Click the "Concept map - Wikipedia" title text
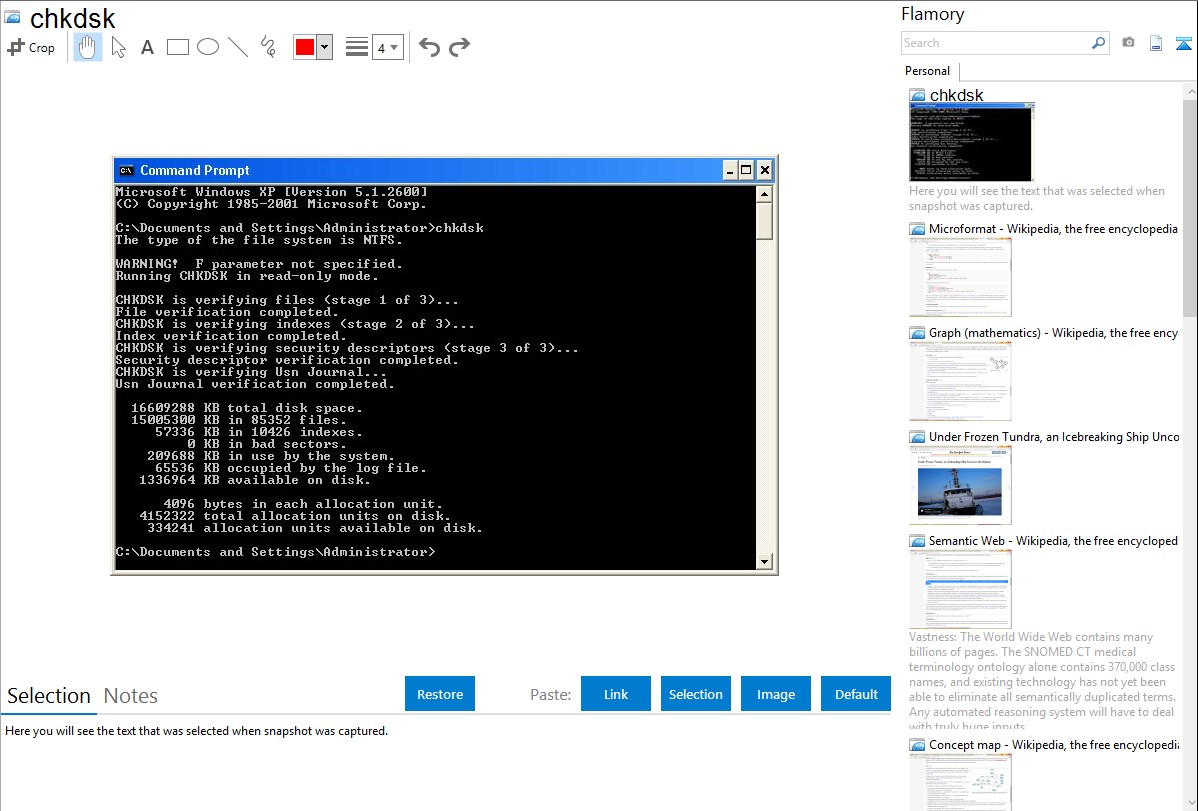The image size is (1198, 811). pyautogui.click(x=1054, y=745)
